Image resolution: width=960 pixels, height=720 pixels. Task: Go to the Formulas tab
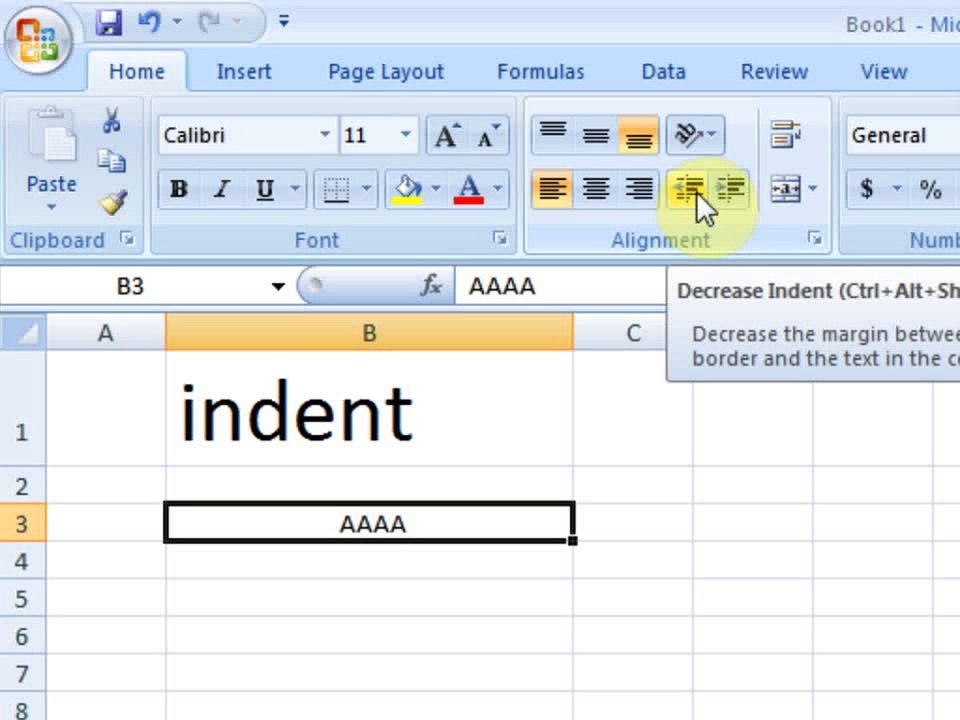pos(541,72)
